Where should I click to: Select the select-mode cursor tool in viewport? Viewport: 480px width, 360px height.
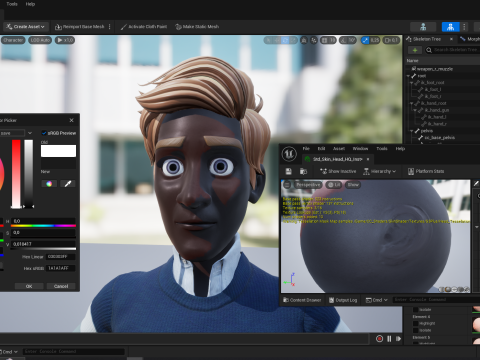coord(268,40)
